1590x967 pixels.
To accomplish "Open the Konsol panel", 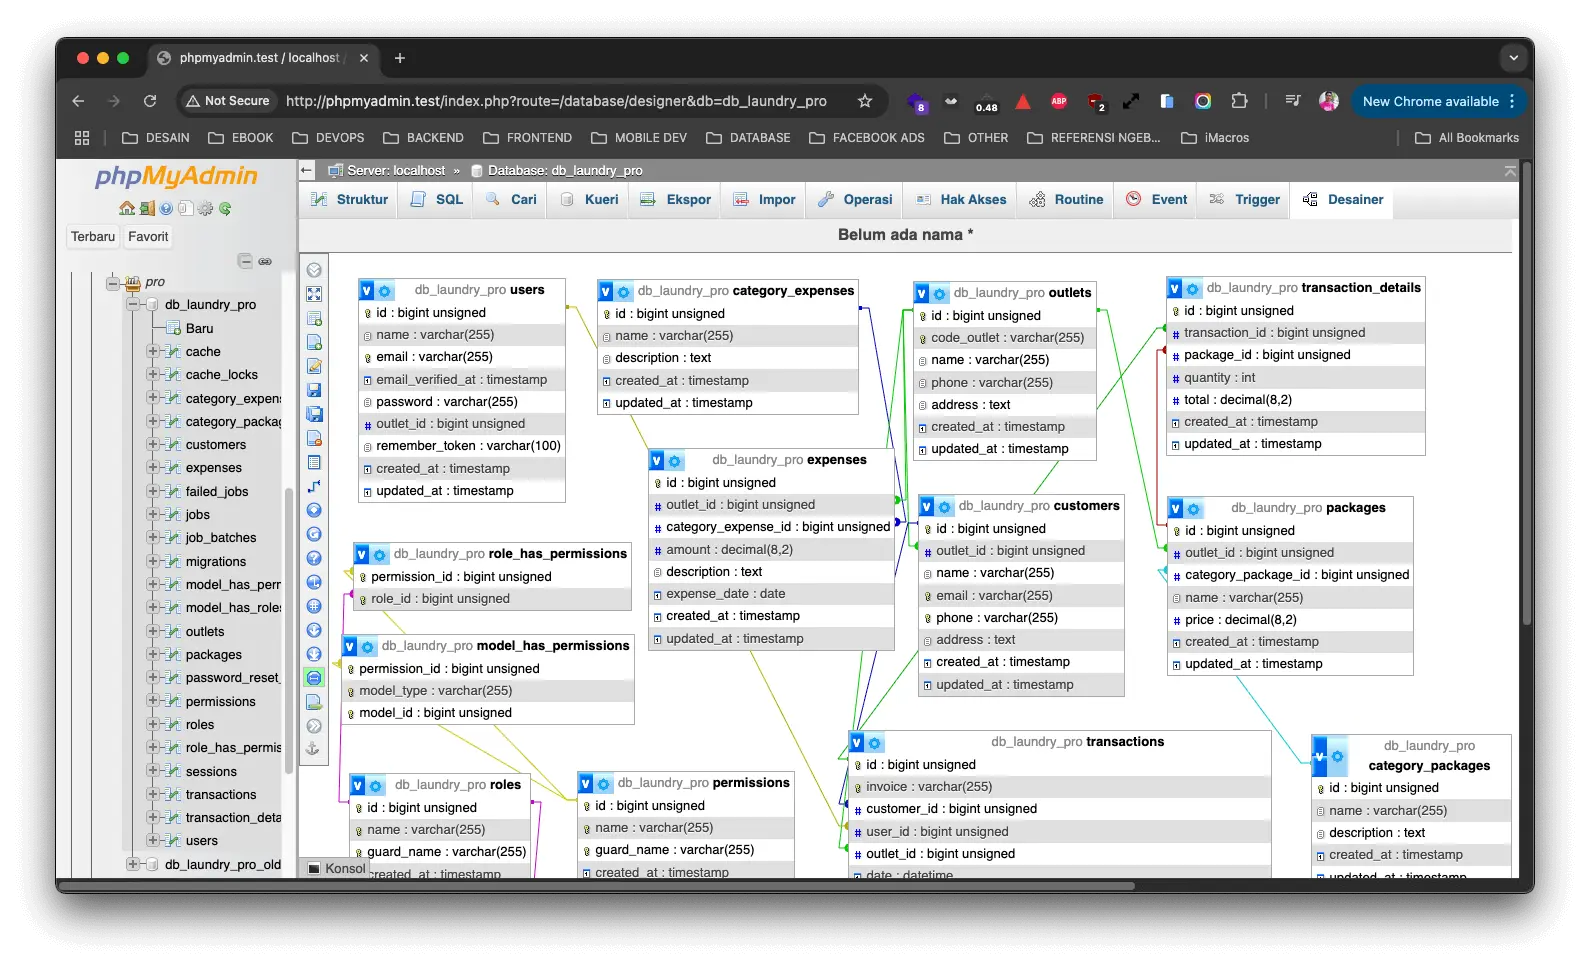I will 336,868.
